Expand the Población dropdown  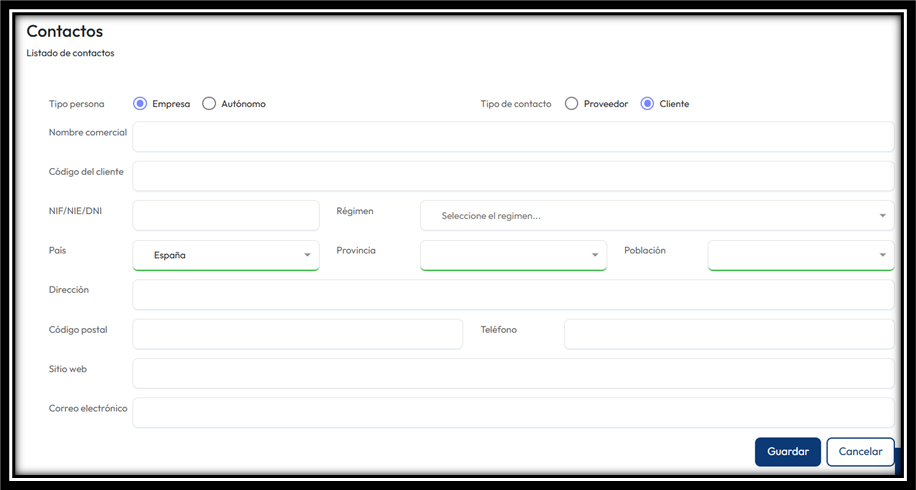pyautogui.click(x=800, y=255)
